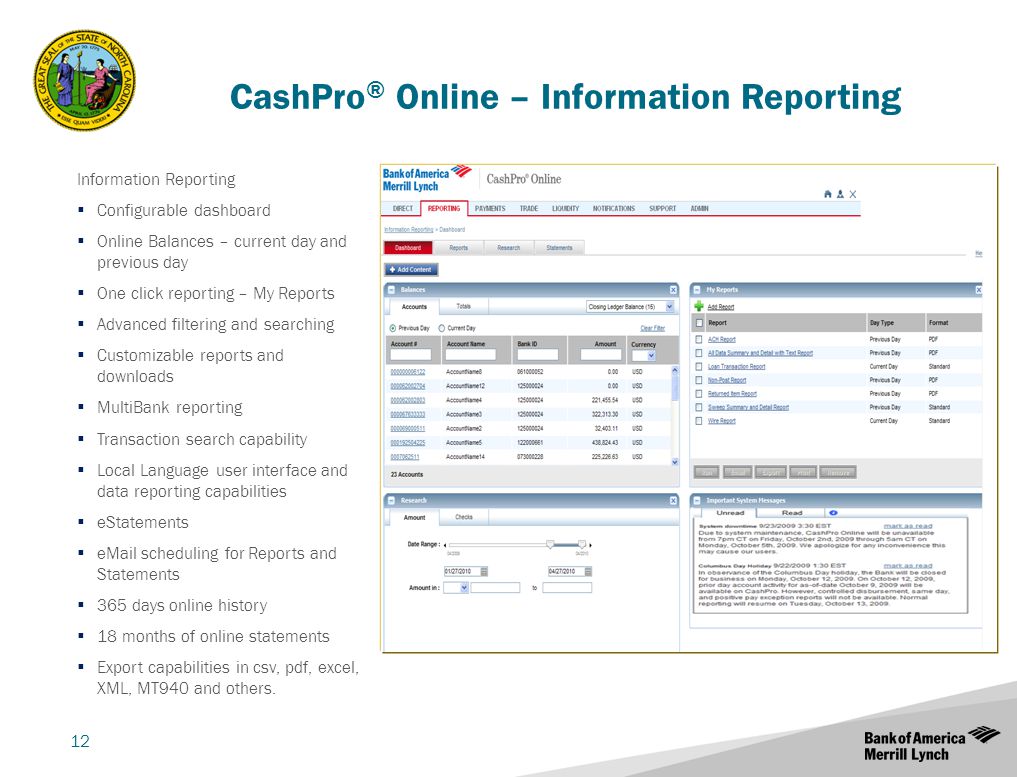Open the Loan Transaction Report link
Screen dimensions: 1017x777
[736, 366]
